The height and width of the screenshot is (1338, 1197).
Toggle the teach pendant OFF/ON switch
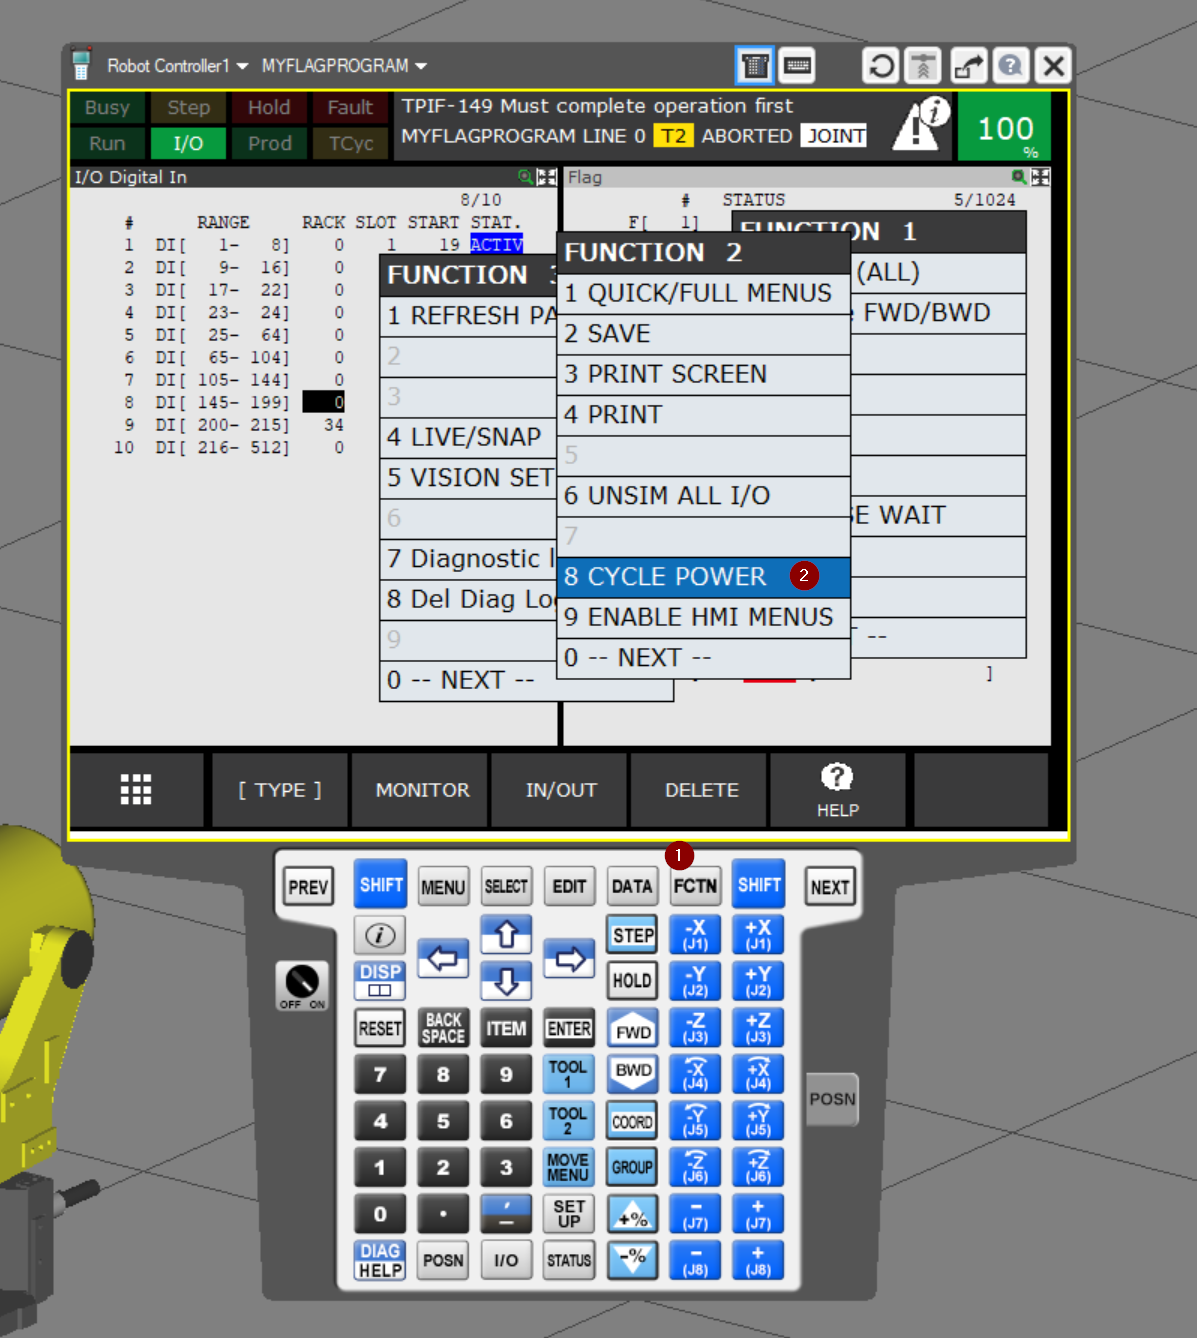coord(302,986)
